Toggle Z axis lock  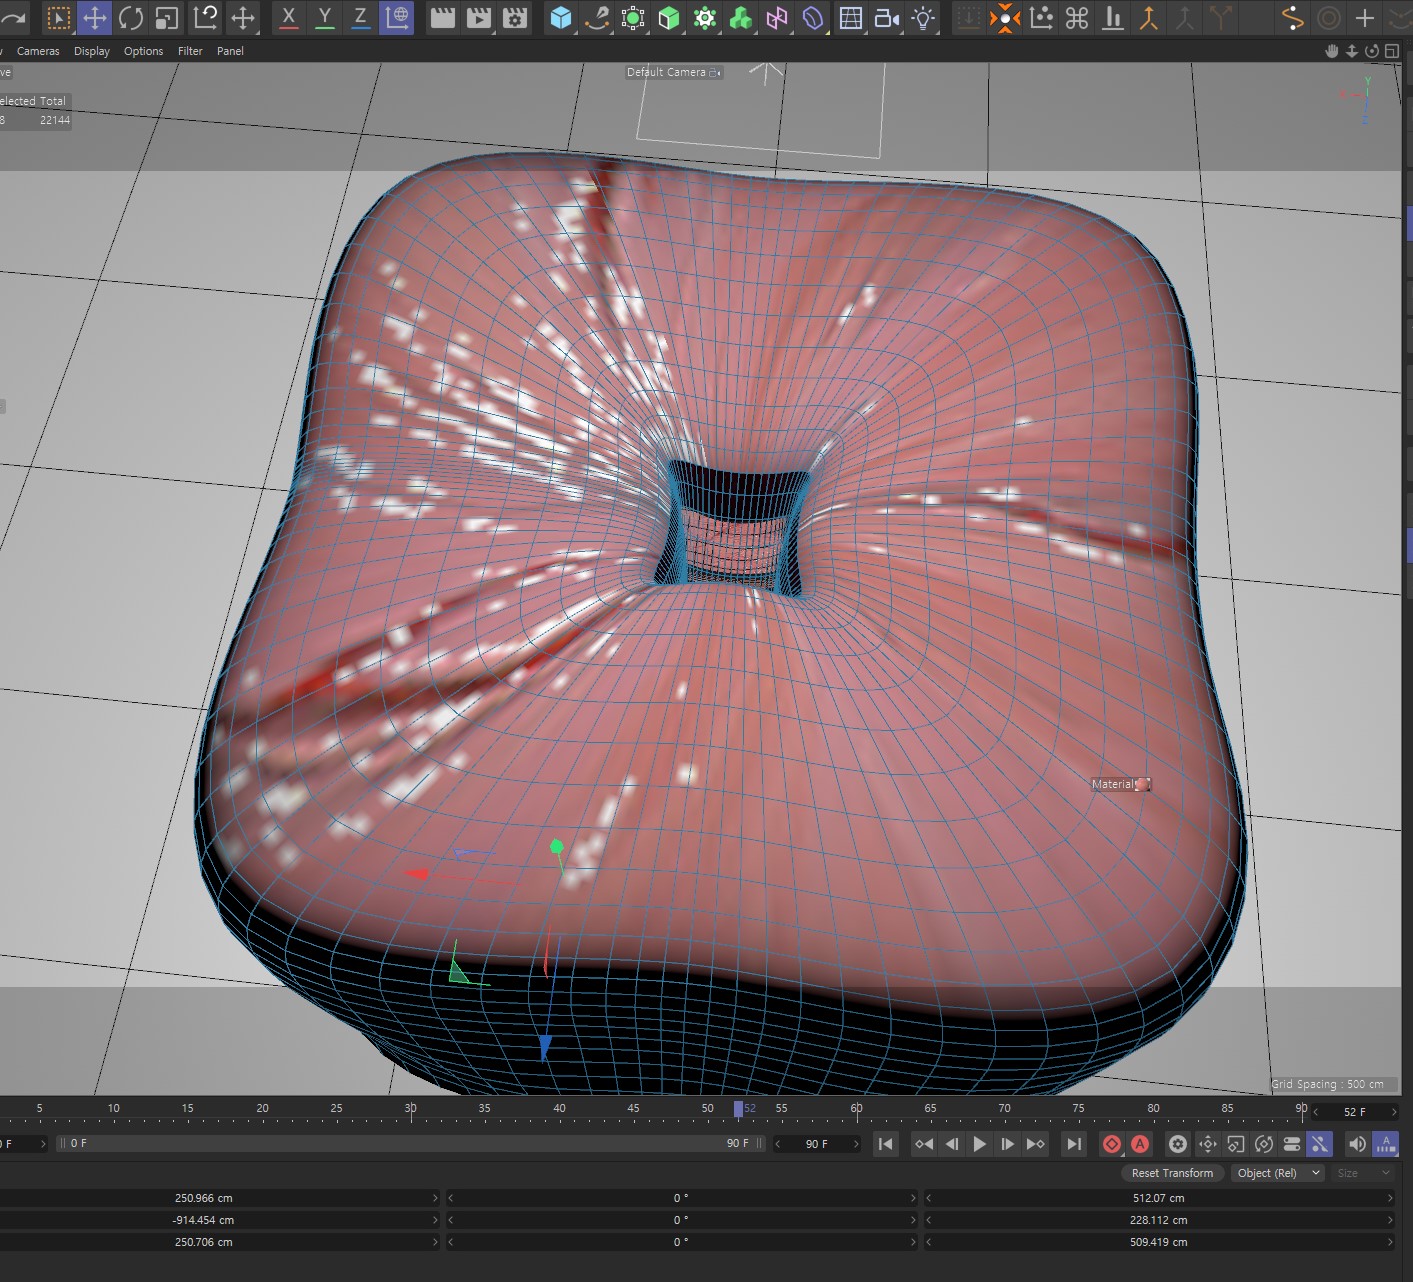tap(360, 18)
